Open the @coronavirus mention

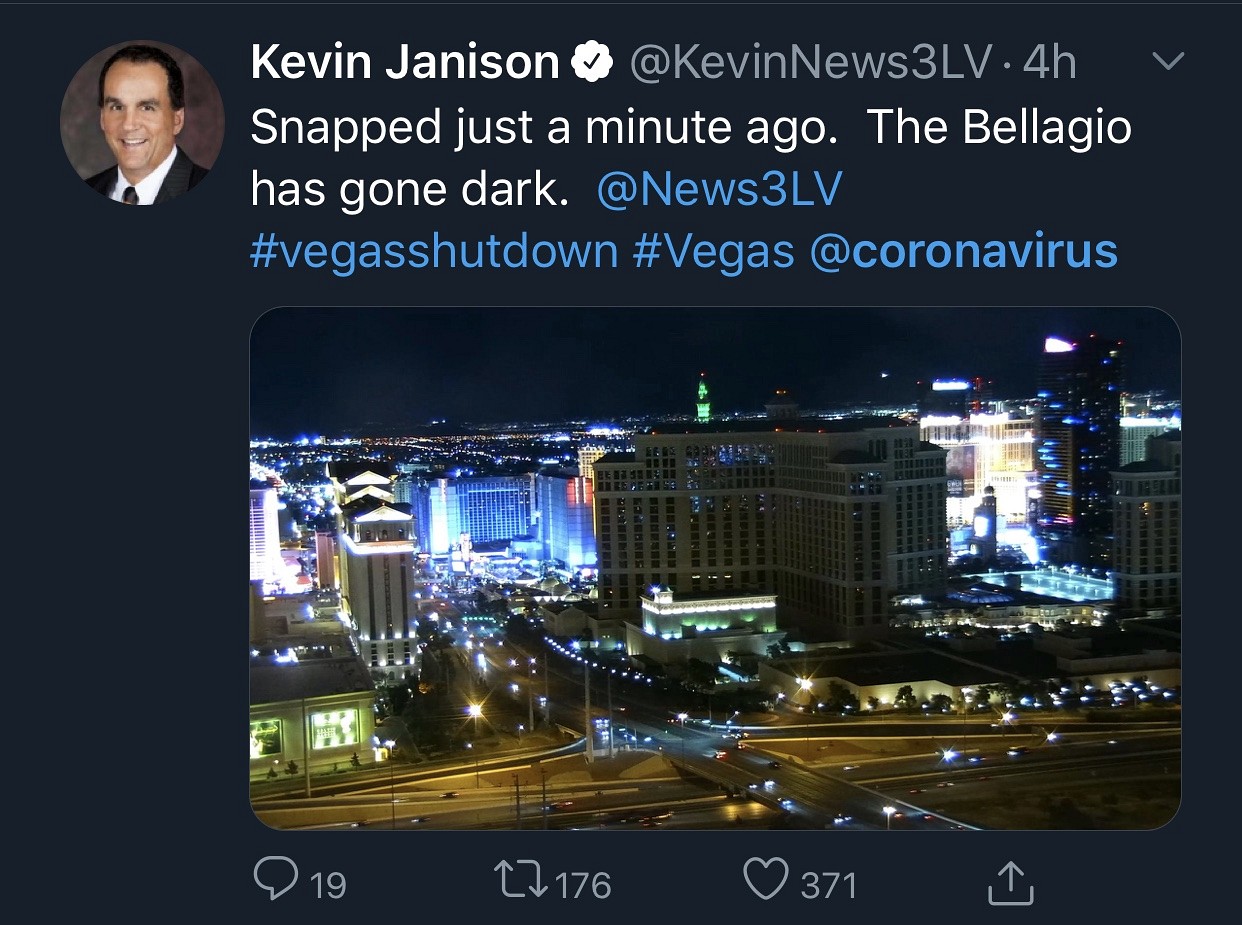pos(963,251)
